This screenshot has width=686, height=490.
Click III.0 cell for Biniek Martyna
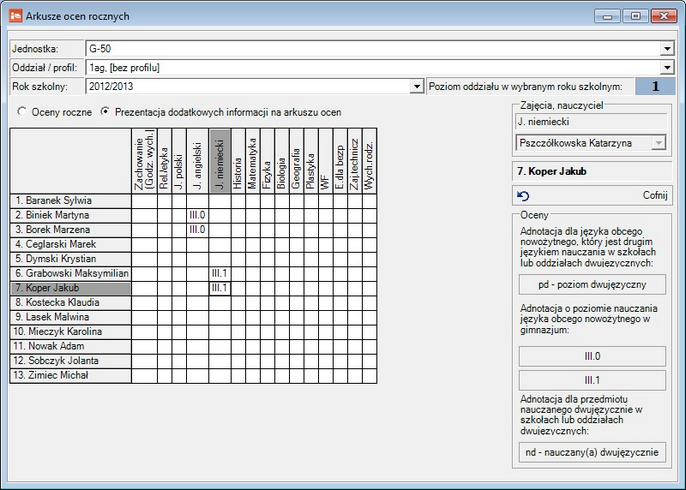(x=197, y=215)
